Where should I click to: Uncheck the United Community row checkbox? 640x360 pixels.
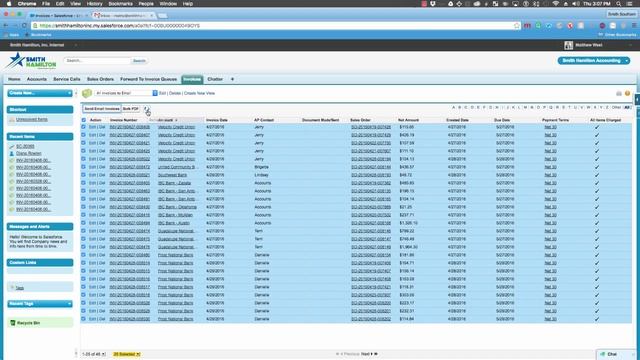pos(84,167)
